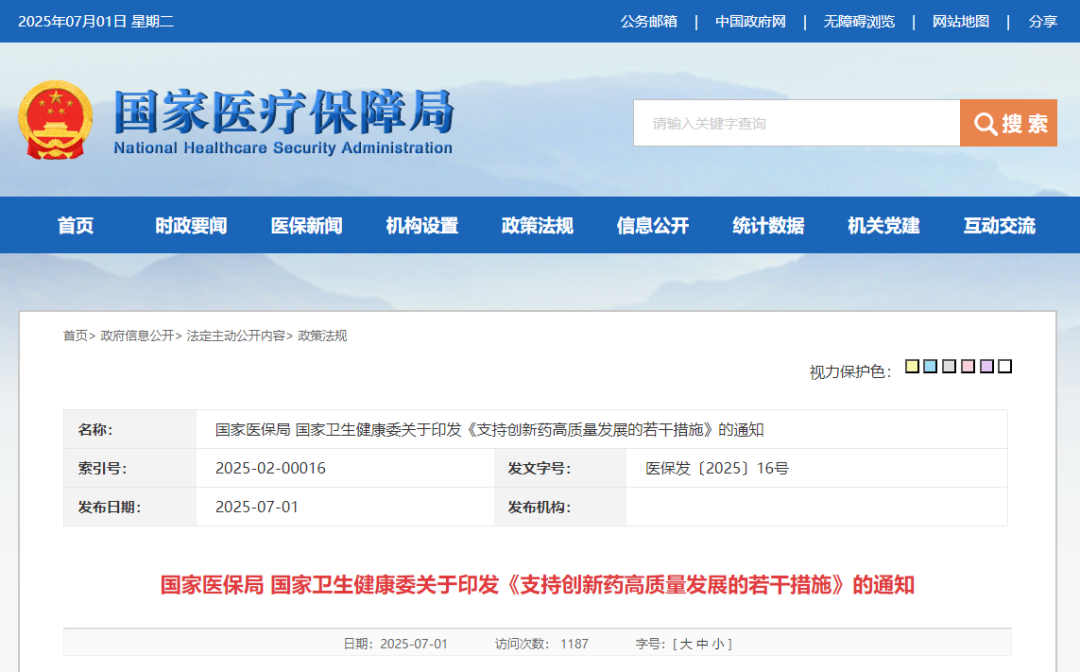Open the 网站地图 site map
The width and height of the screenshot is (1080, 672).
pyautogui.click(x=961, y=21)
